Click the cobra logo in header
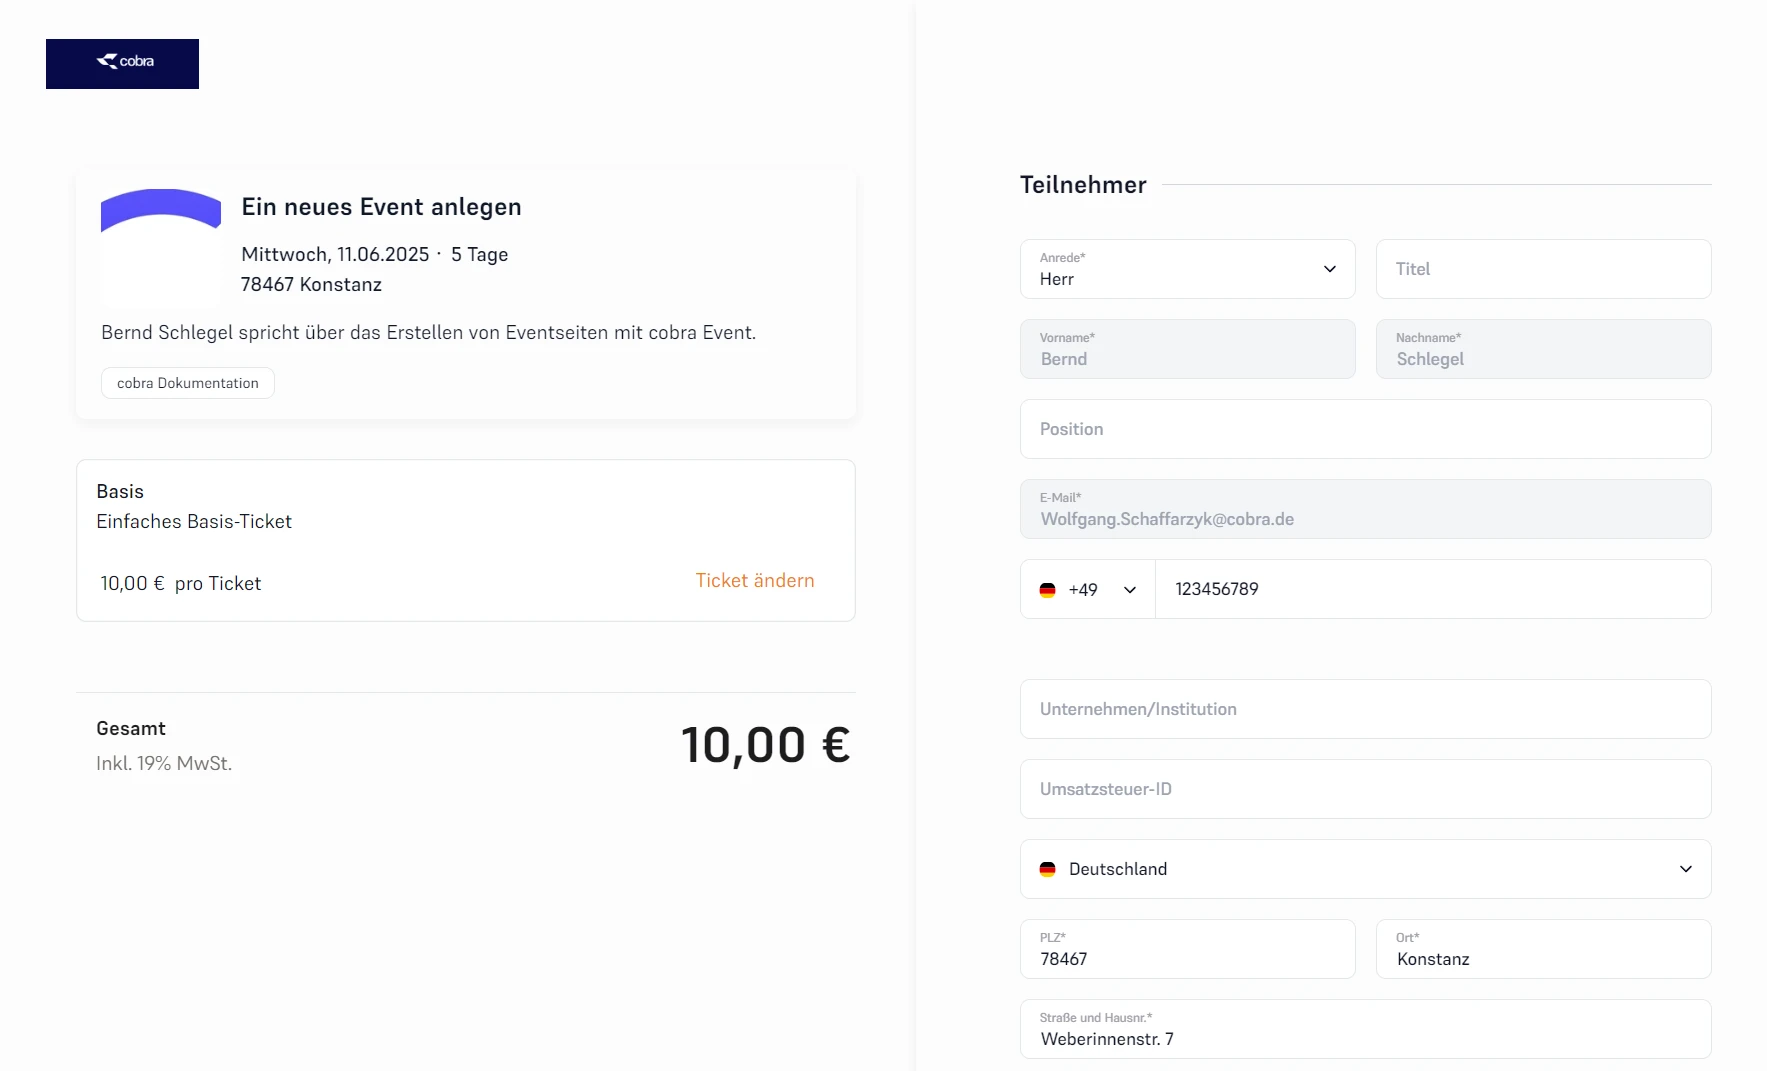 click(x=123, y=63)
